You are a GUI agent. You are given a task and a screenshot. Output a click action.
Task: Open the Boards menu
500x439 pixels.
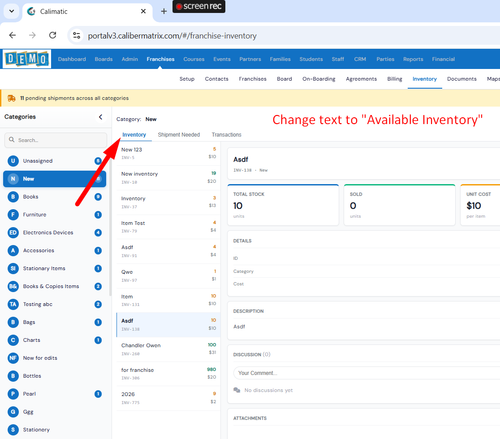click(x=104, y=59)
